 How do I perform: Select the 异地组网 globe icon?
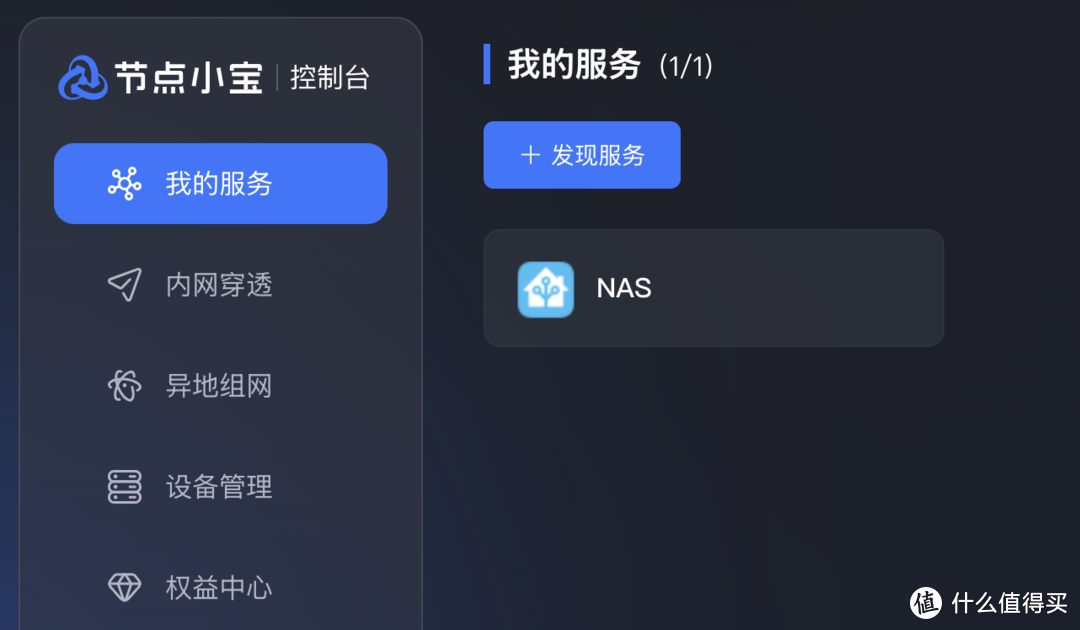124,386
